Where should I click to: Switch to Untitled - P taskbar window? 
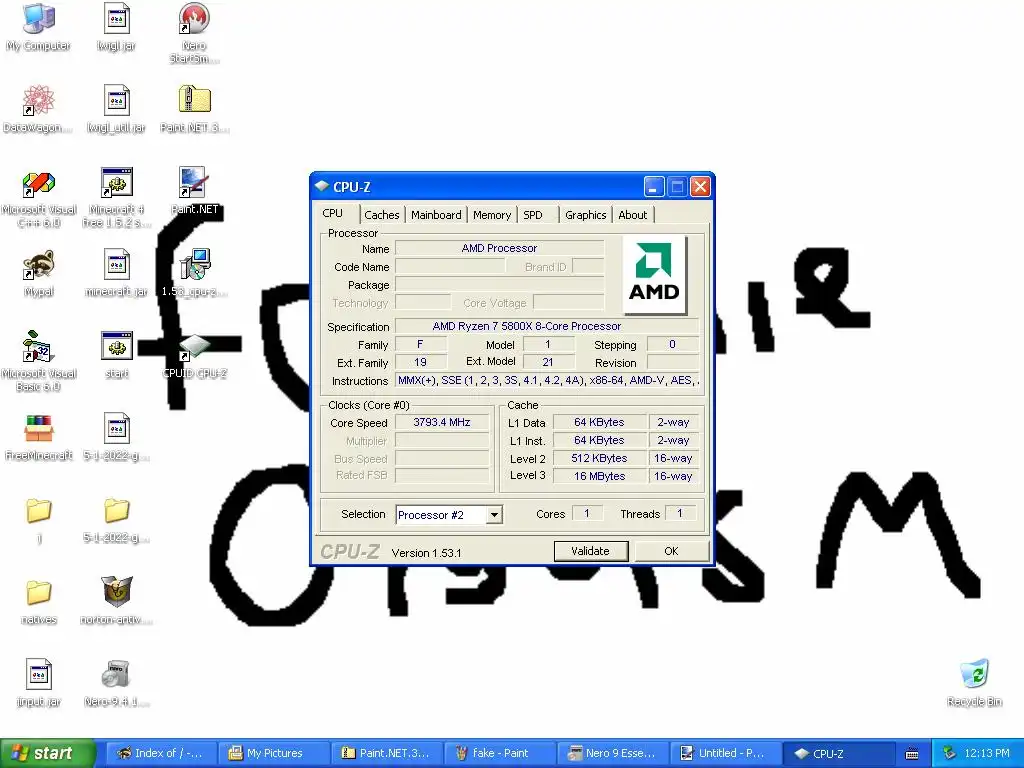pyautogui.click(x=726, y=754)
